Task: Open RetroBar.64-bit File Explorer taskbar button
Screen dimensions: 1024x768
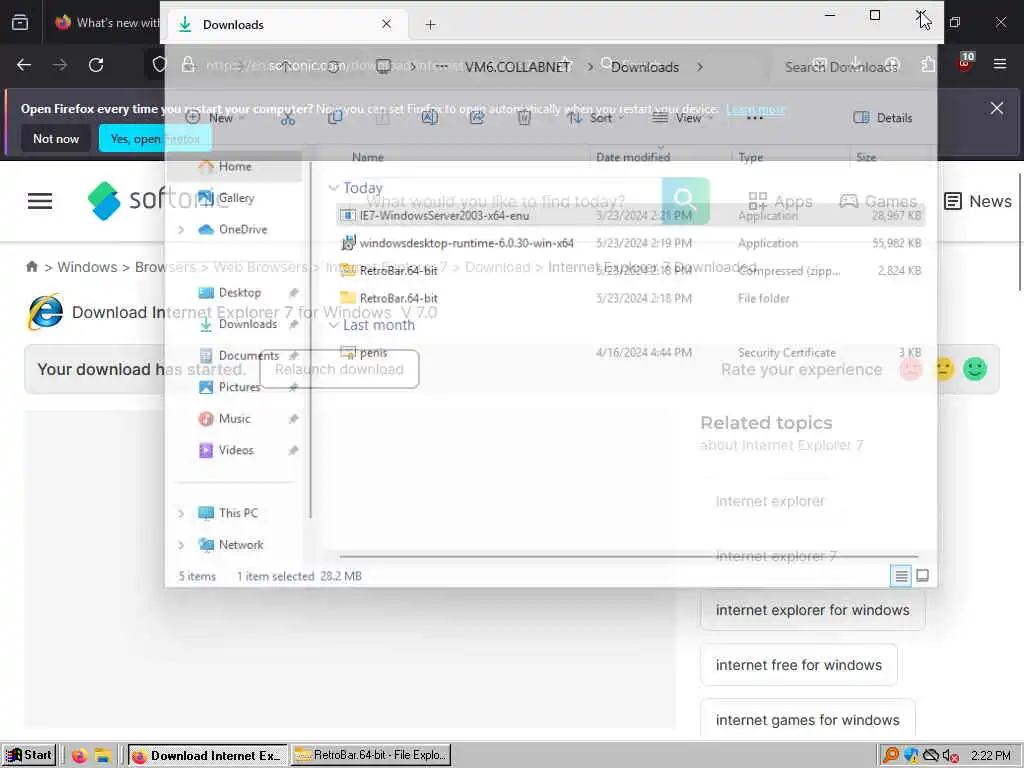Action: click(371, 755)
